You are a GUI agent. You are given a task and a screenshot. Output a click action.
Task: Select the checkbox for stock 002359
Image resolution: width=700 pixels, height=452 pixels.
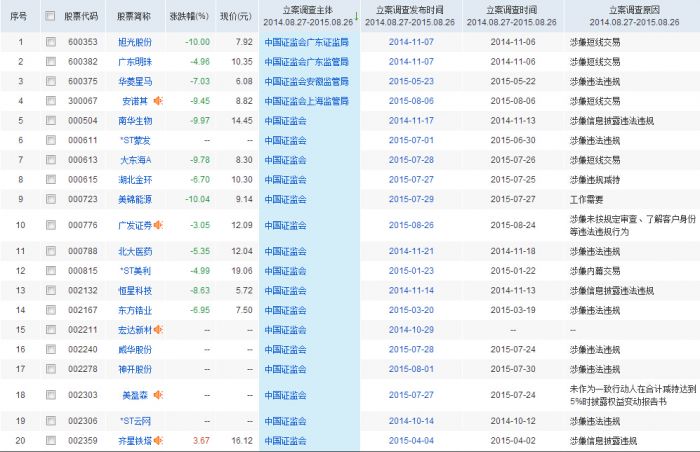(x=51, y=440)
